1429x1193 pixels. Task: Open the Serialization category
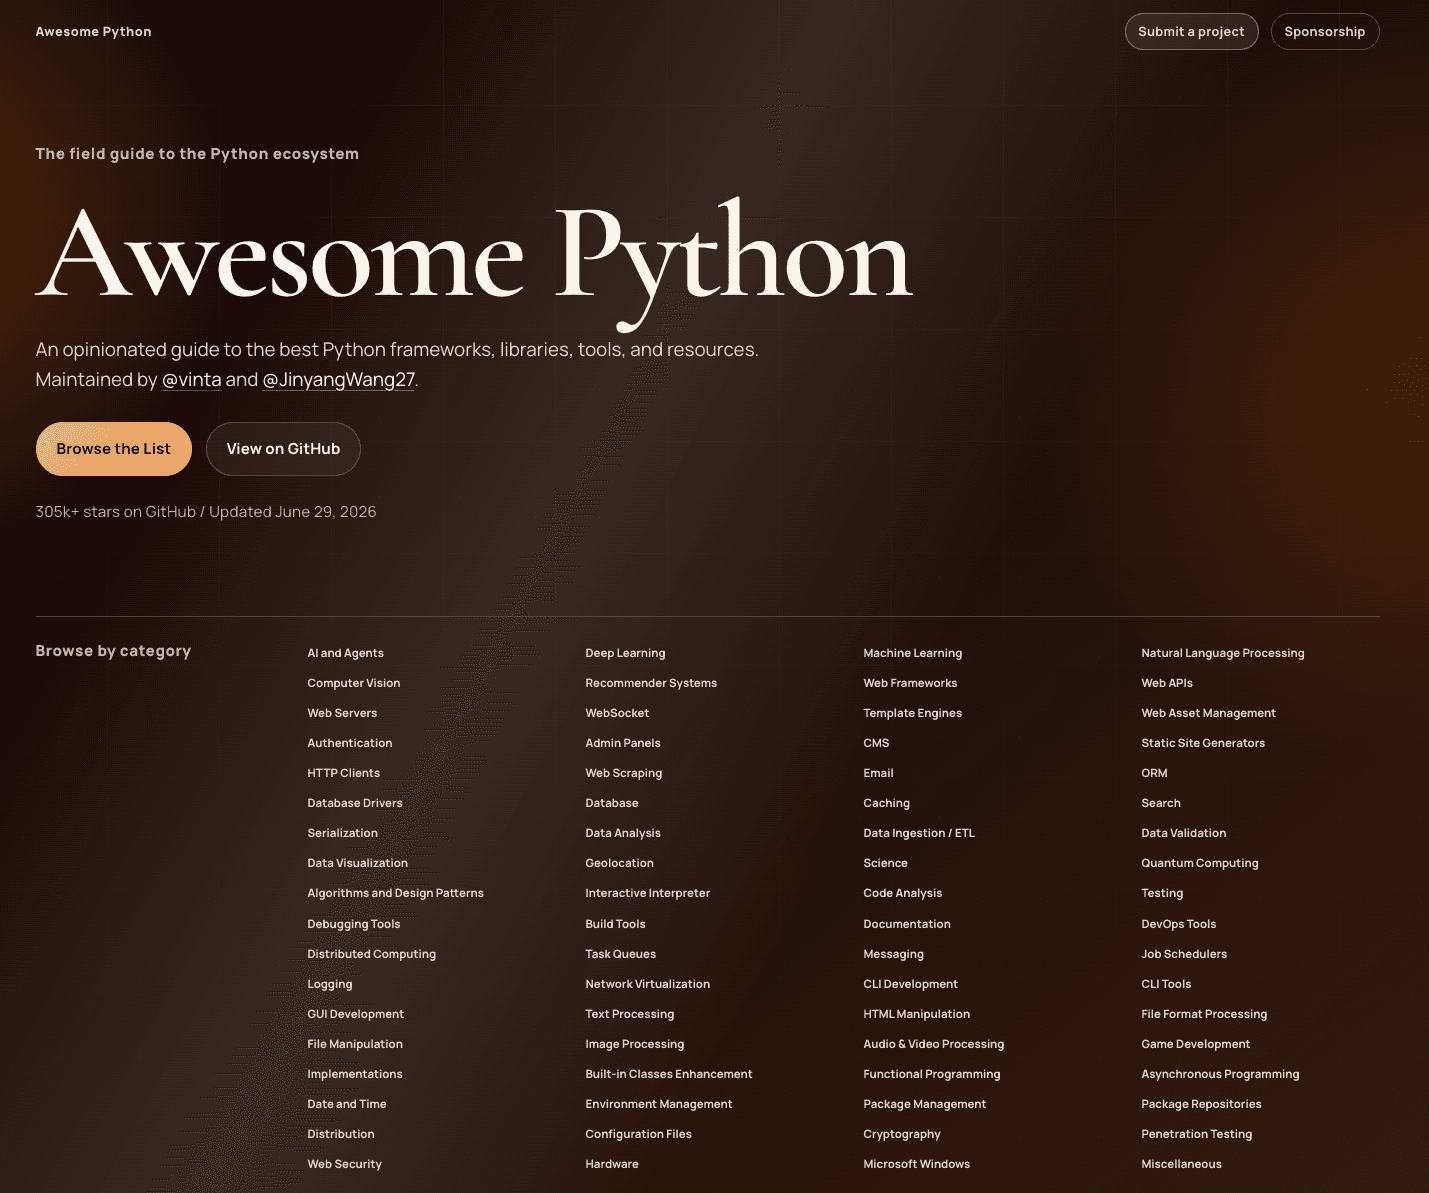click(x=342, y=833)
